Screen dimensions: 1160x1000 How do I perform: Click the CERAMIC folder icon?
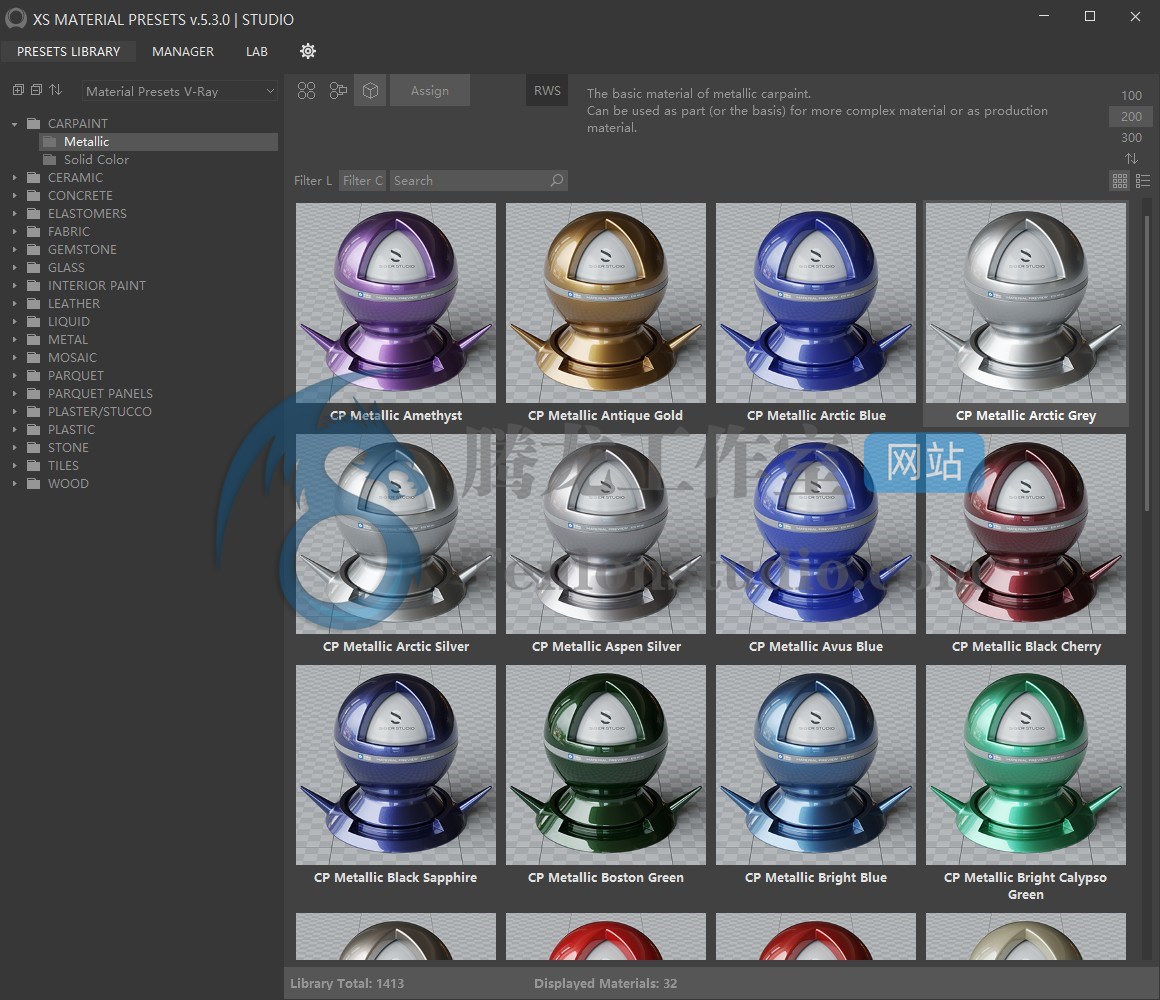click(x=33, y=178)
